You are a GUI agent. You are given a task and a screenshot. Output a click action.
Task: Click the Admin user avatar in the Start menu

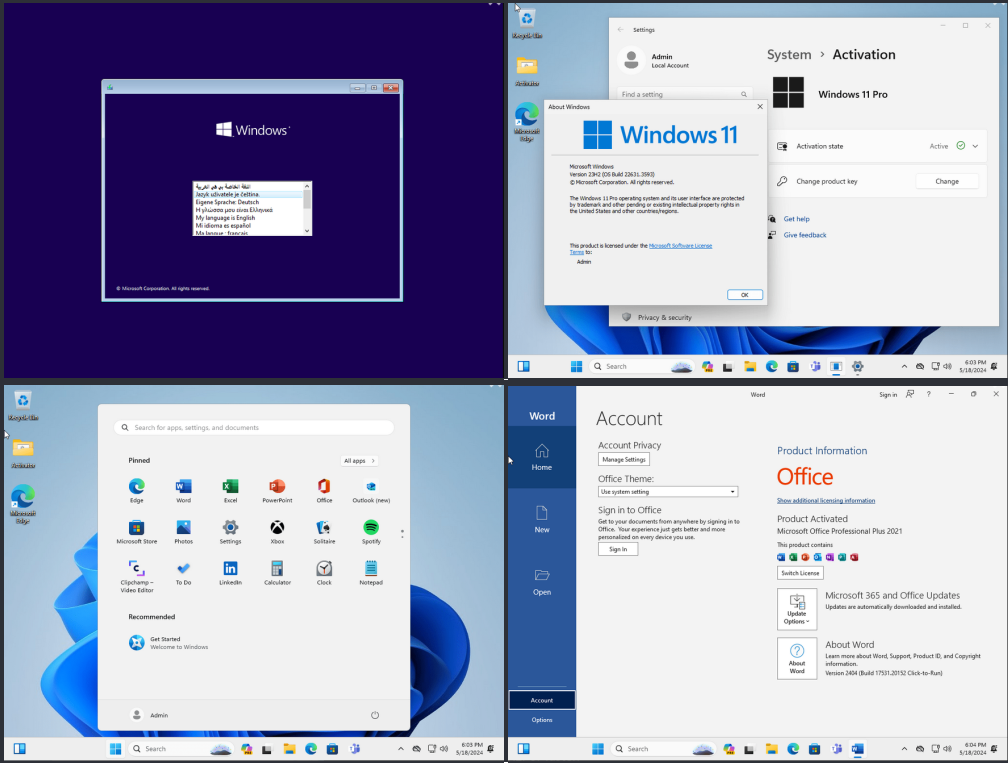pyautogui.click(x=136, y=715)
